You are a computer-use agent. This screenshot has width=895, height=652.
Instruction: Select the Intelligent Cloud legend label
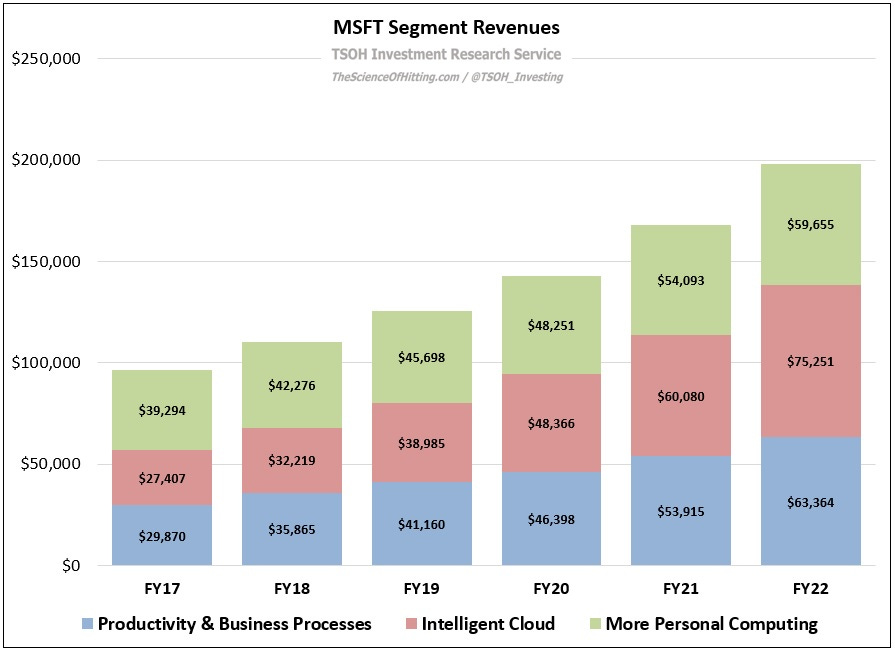tap(488, 623)
